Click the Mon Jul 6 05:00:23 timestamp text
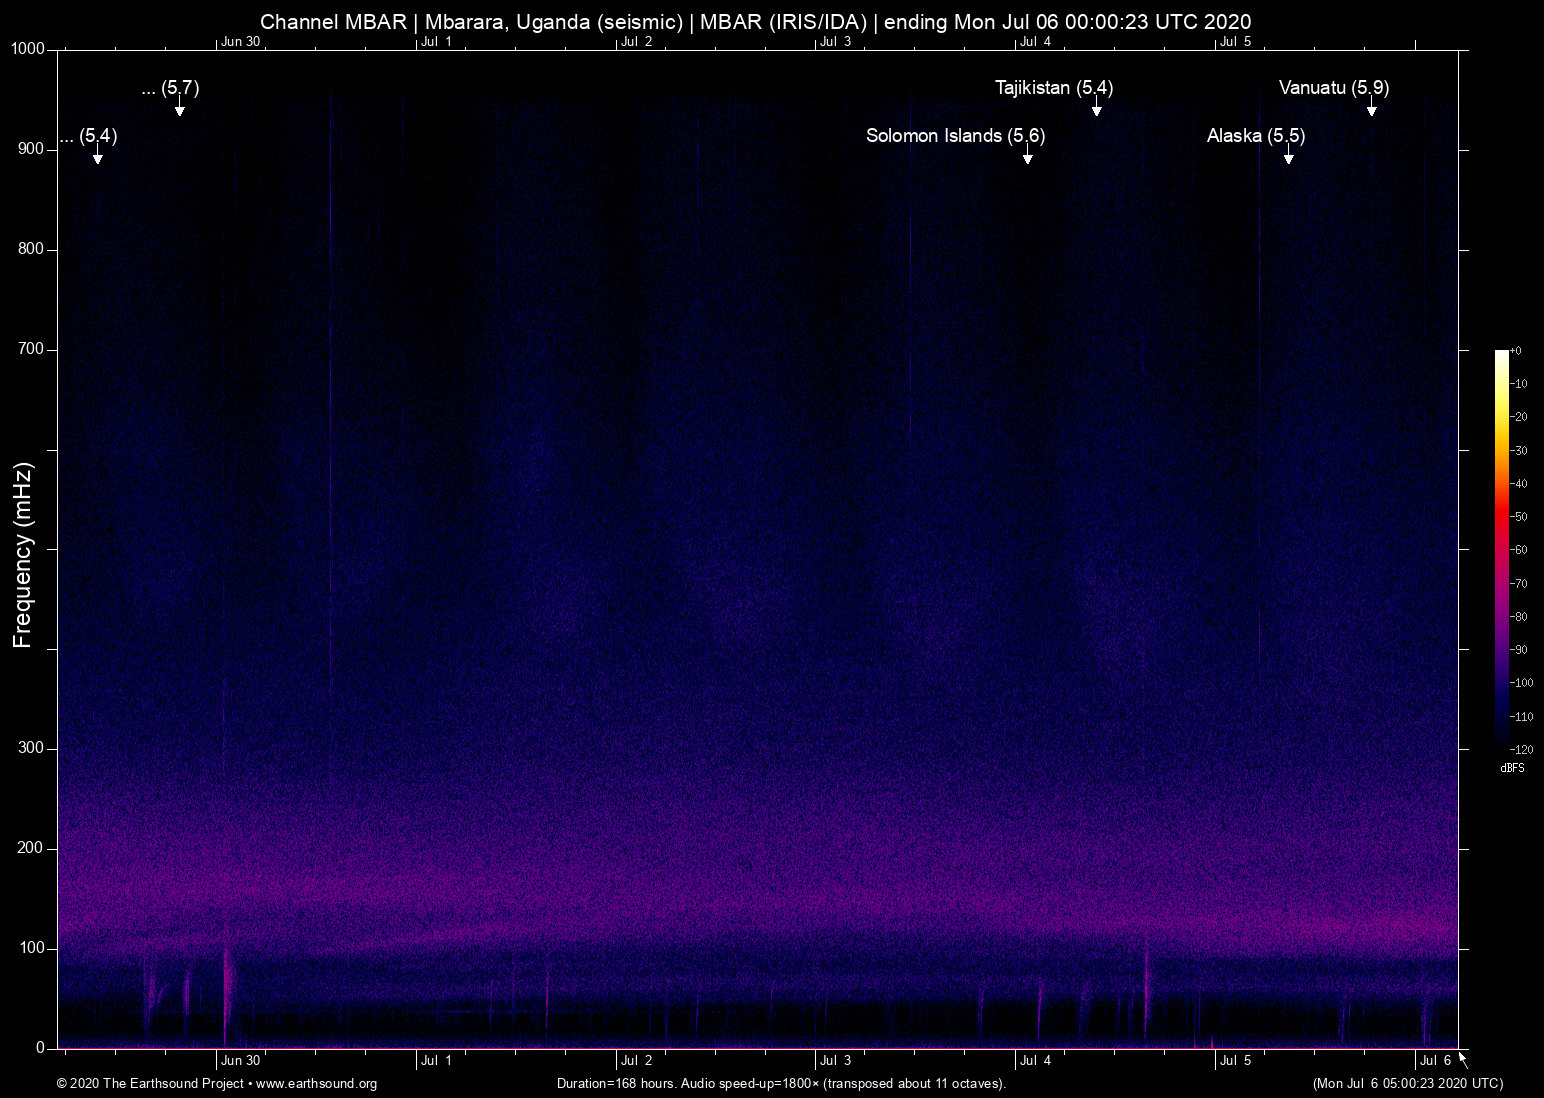The height and width of the screenshot is (1098, 1544). [x=1407, y=1084]
